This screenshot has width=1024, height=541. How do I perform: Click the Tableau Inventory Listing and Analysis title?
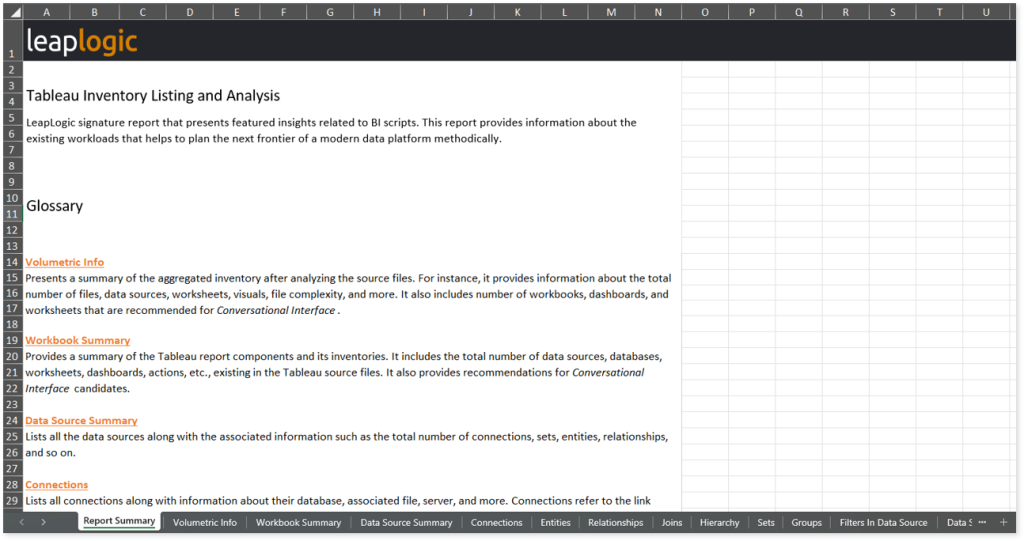click(x=153, y=95)
